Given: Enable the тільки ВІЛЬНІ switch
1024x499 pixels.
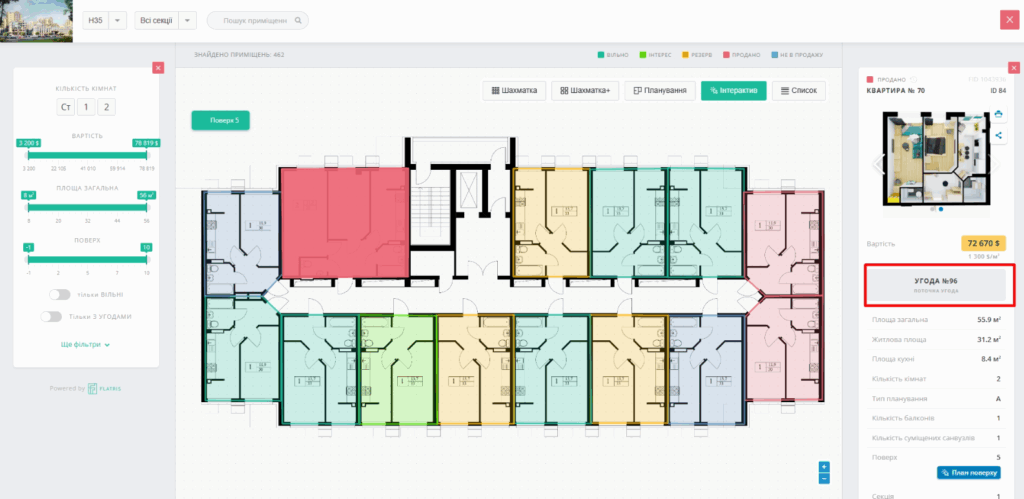Looking at the screenshot, I should [59, 295].
